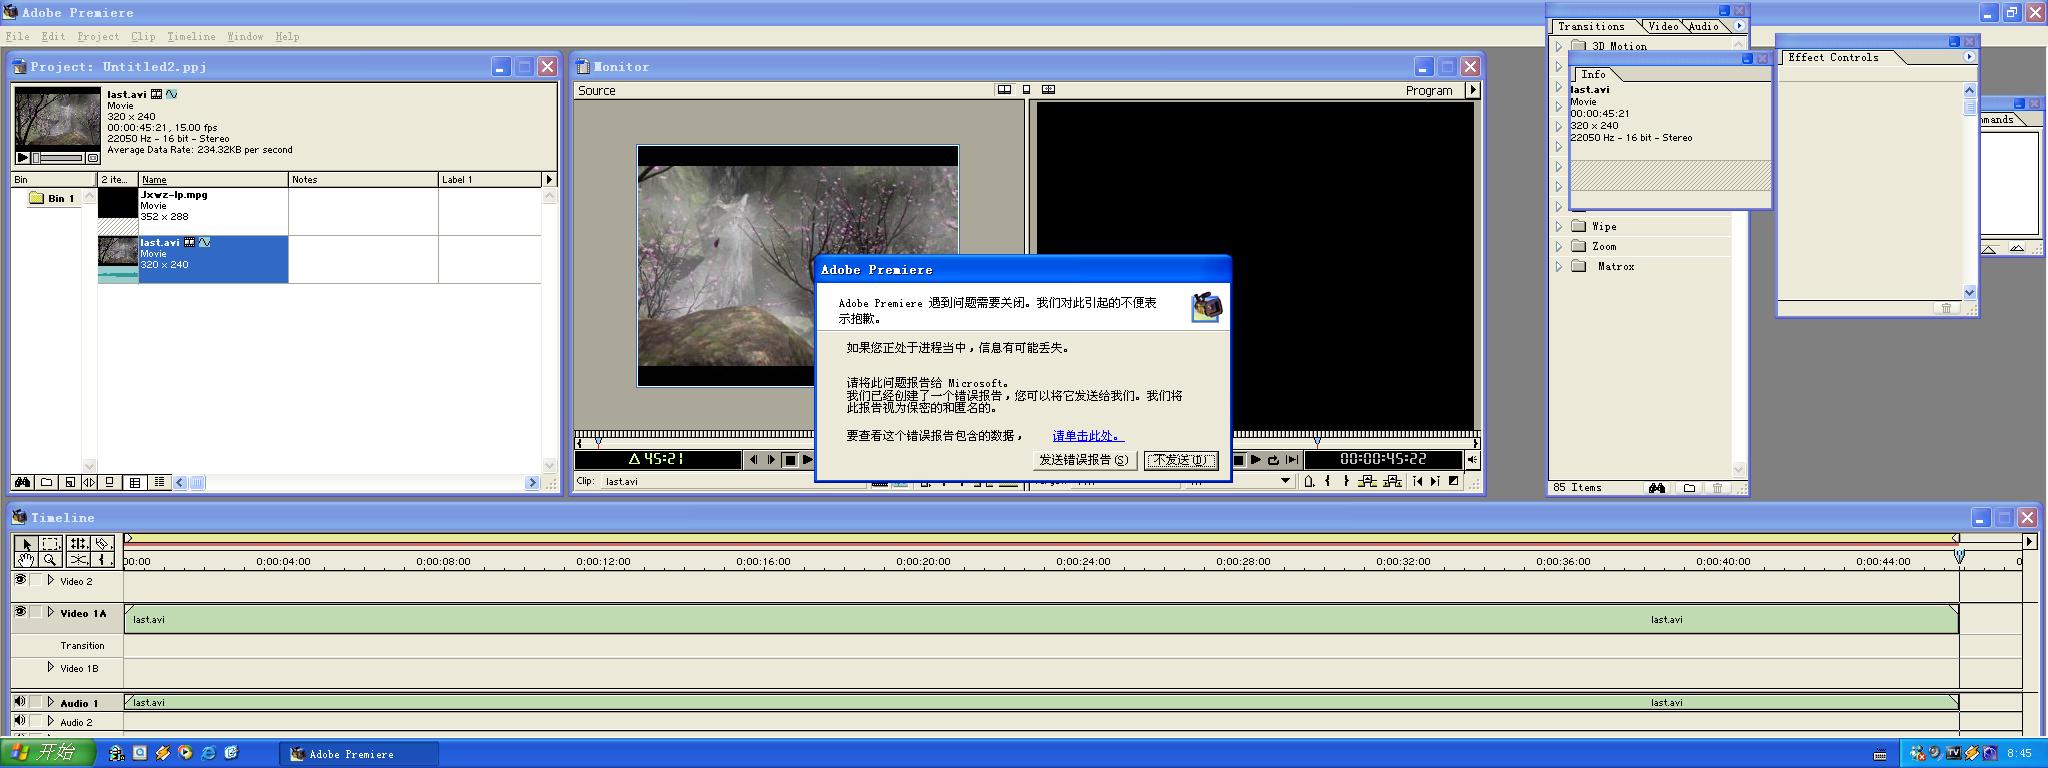Select the Hand tool in Timeline
The image size is (2048, 768).
(x=26, y=560)
